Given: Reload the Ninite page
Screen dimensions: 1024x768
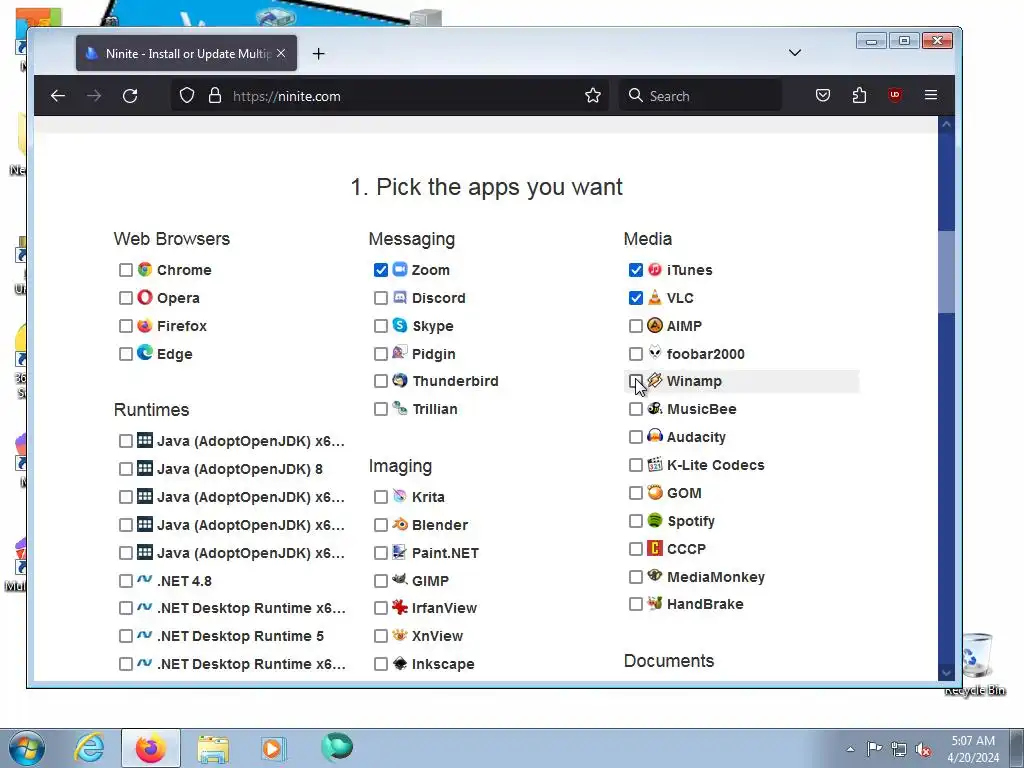Looking at the screenshot, I should [x=130, y=96].
